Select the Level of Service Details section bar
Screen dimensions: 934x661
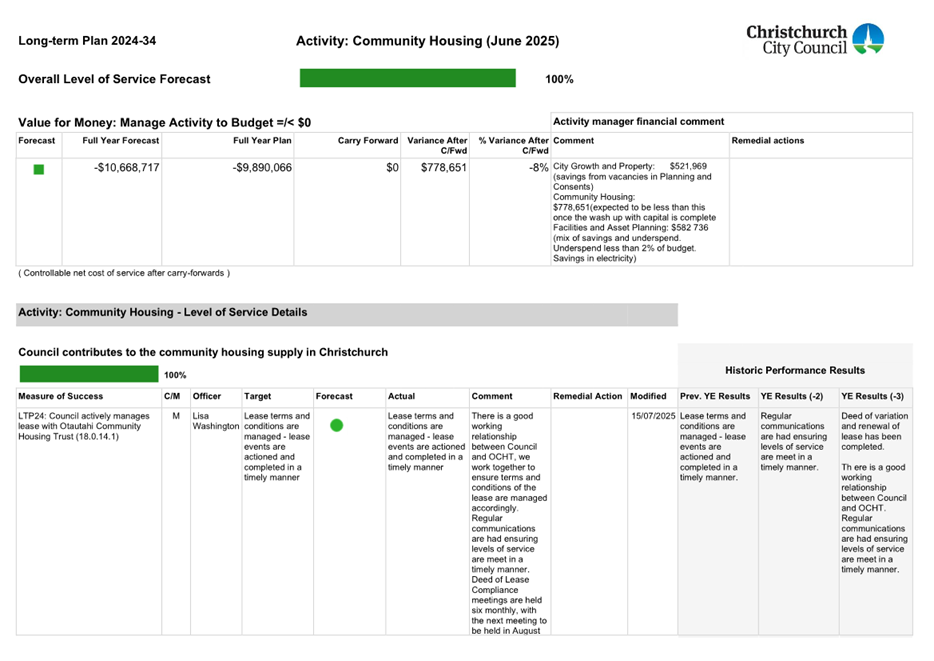(346, 313)
